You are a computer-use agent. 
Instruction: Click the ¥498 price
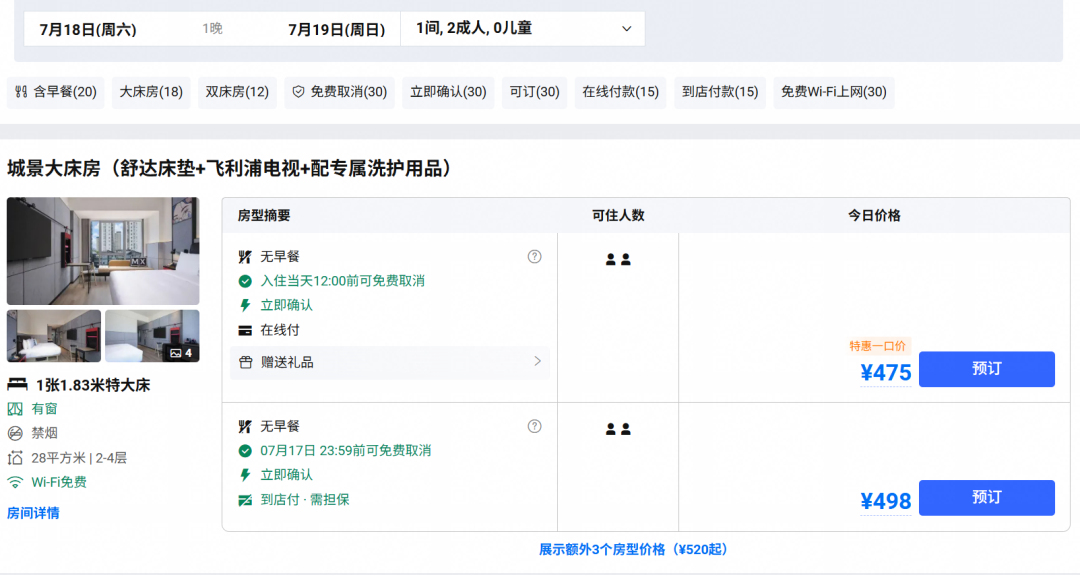(886, 501)
